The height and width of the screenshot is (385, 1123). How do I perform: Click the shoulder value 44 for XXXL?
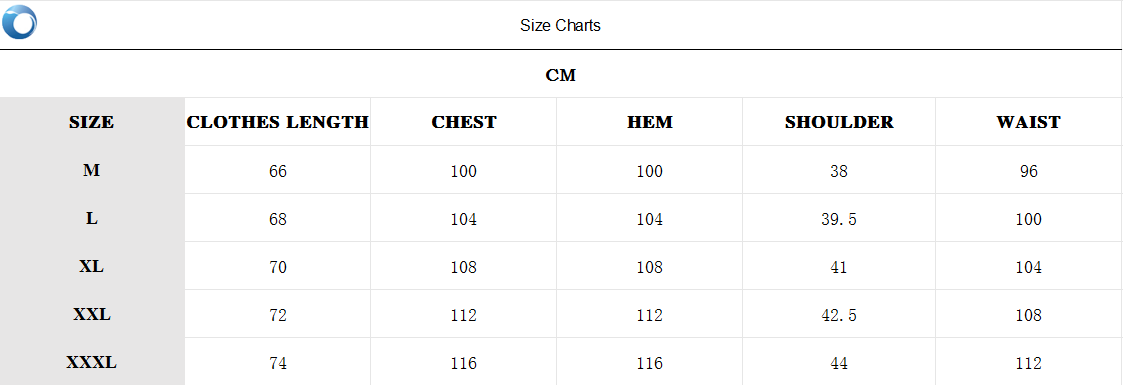click(x=839, y=364)
